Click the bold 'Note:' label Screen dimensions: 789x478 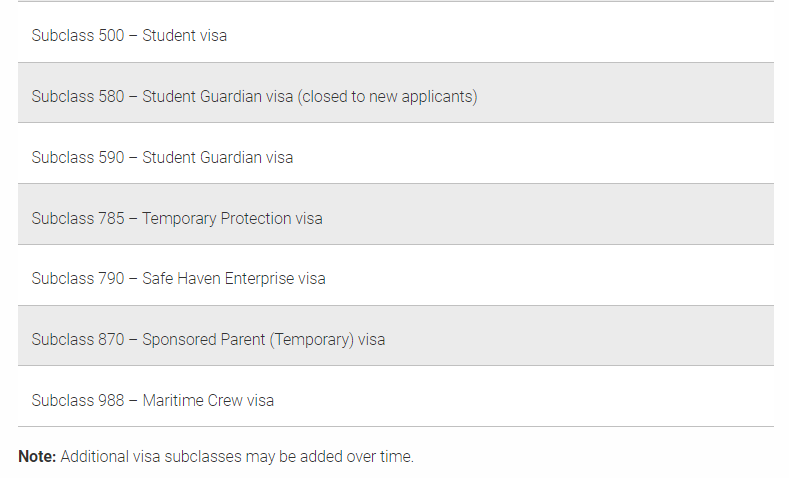click(x=37, y=457)
